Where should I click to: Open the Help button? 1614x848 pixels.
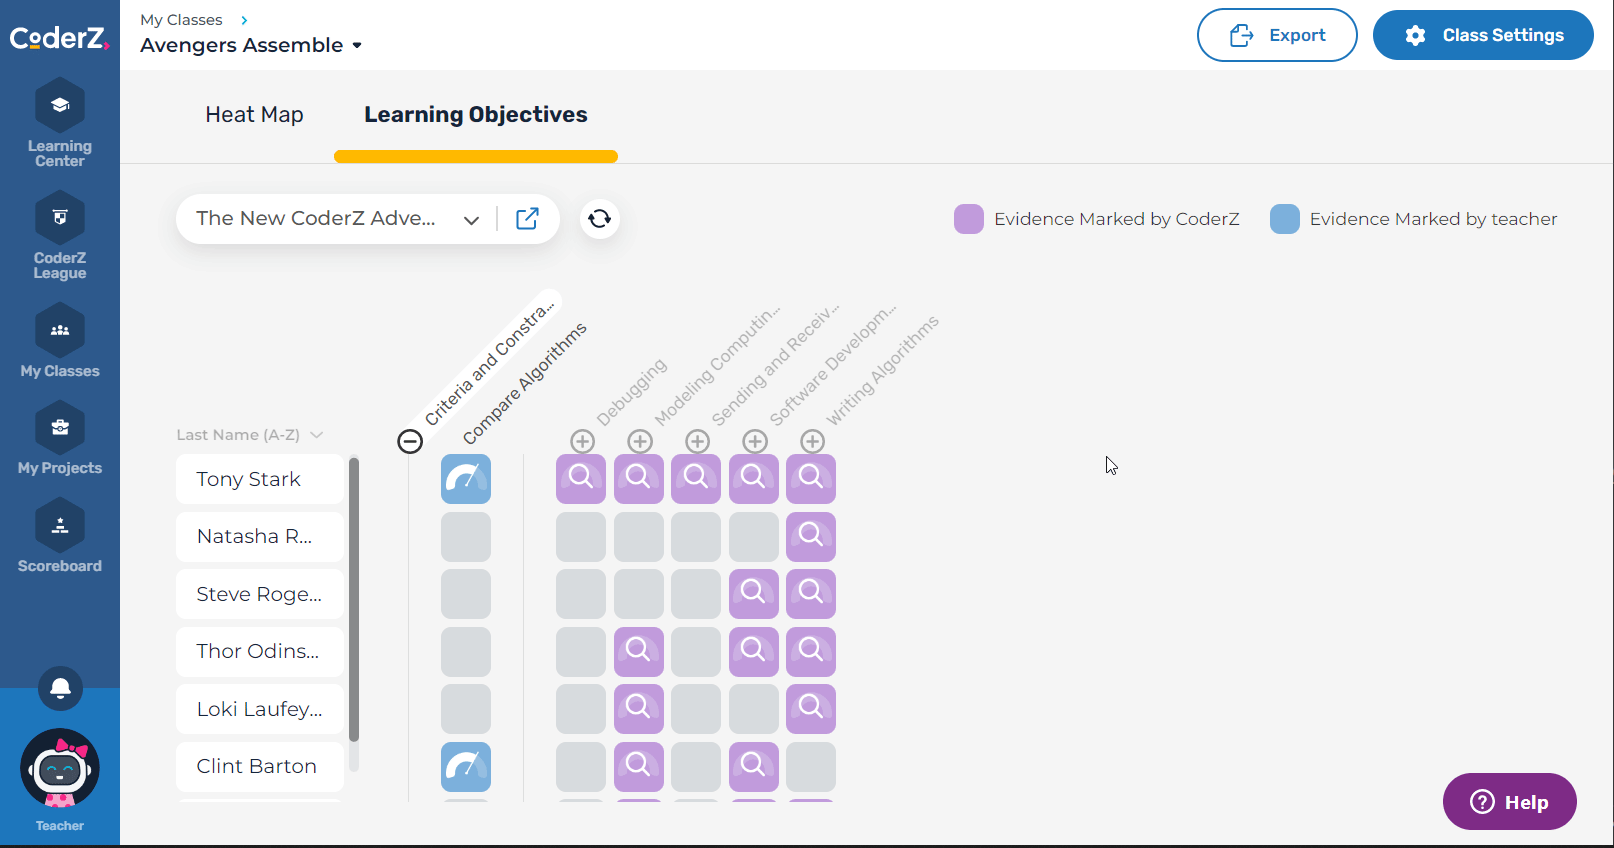click(1509, 802)
